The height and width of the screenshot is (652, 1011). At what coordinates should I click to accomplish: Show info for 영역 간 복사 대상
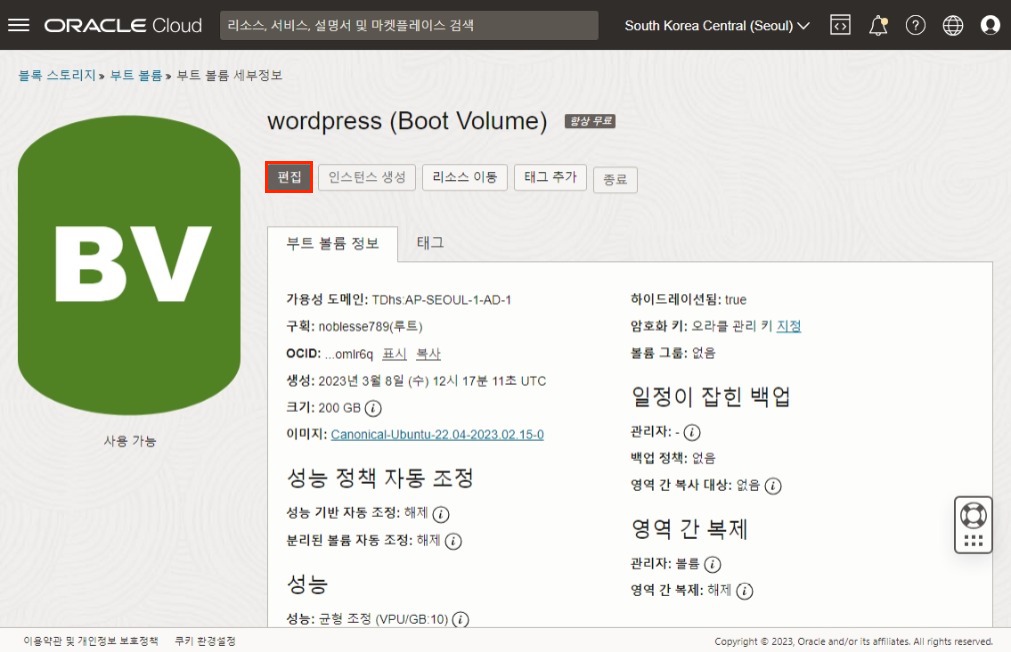773,486
